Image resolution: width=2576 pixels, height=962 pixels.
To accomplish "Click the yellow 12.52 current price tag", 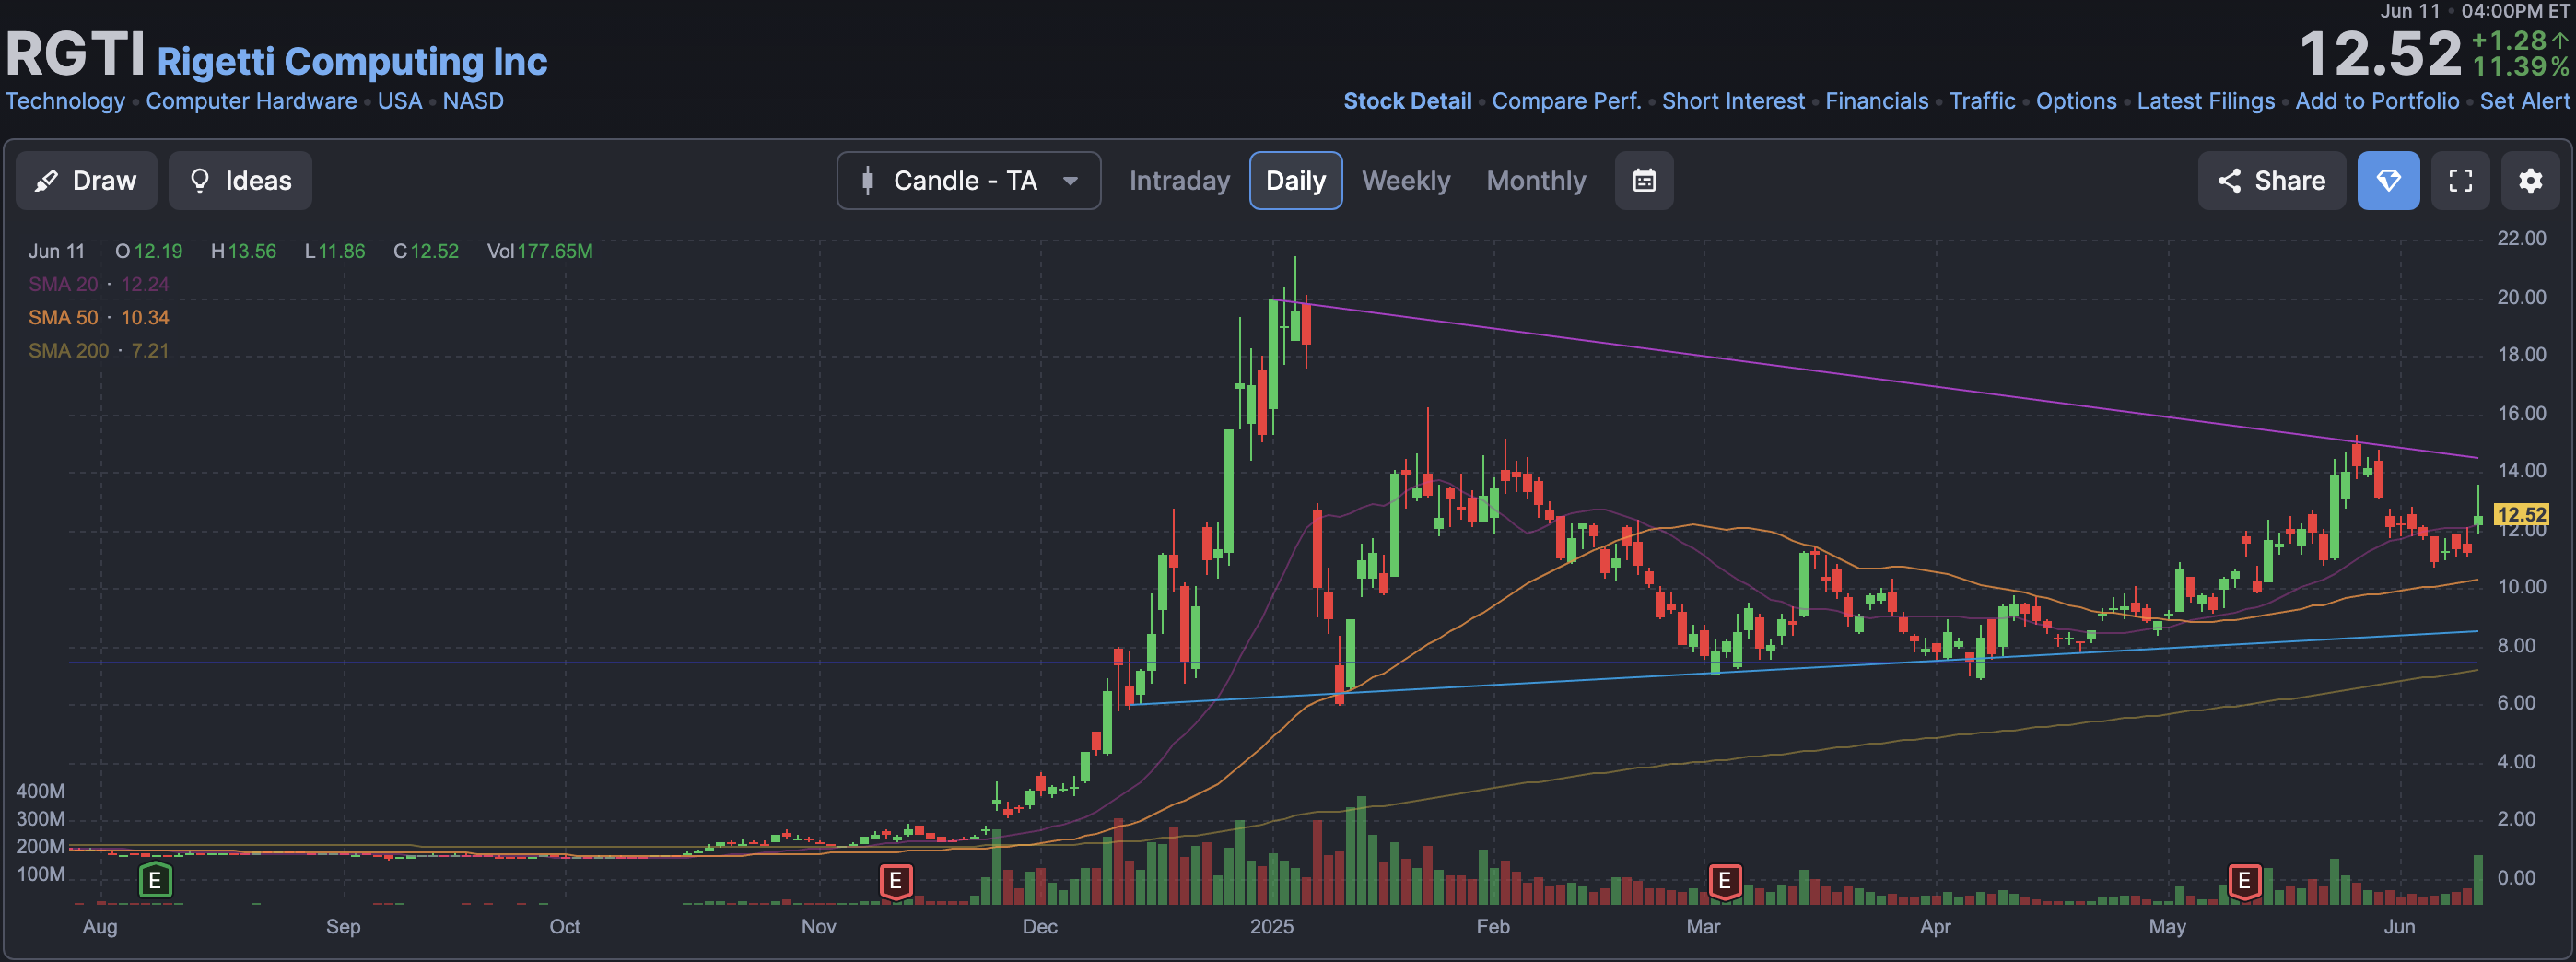I will click(x=2521, y=515).
